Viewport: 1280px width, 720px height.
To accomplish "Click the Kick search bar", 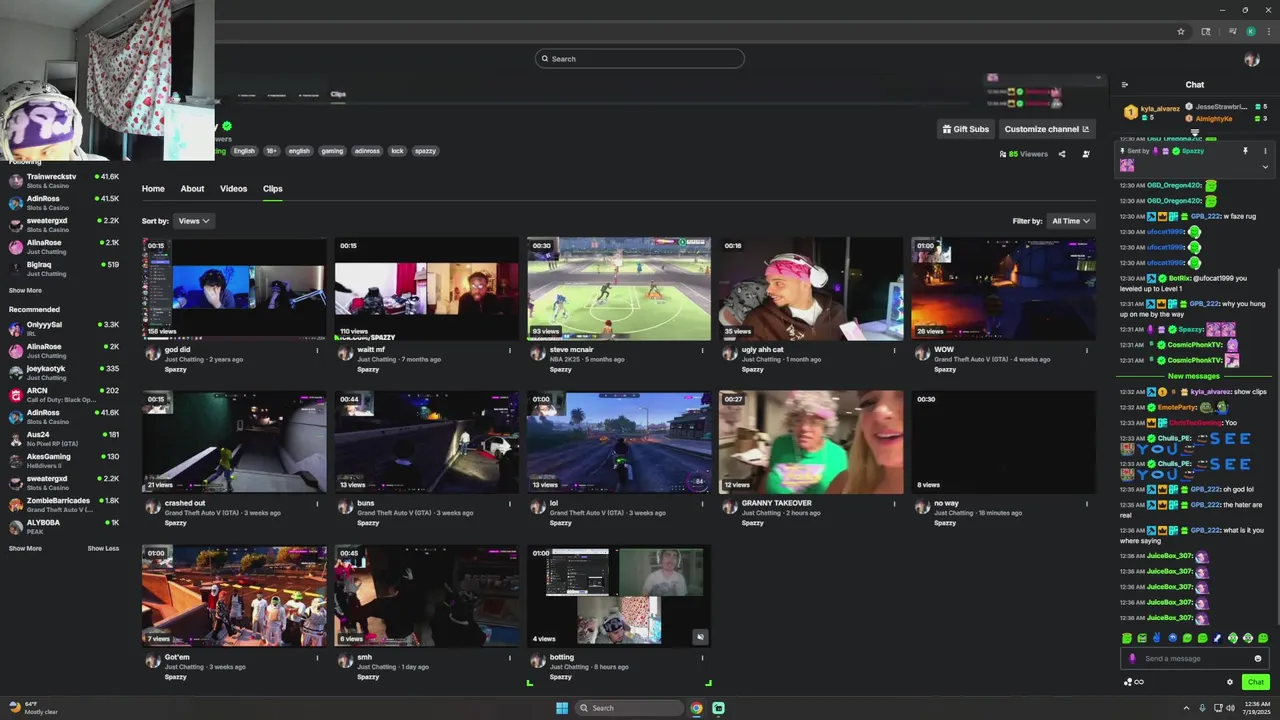I will coord(640,59).
